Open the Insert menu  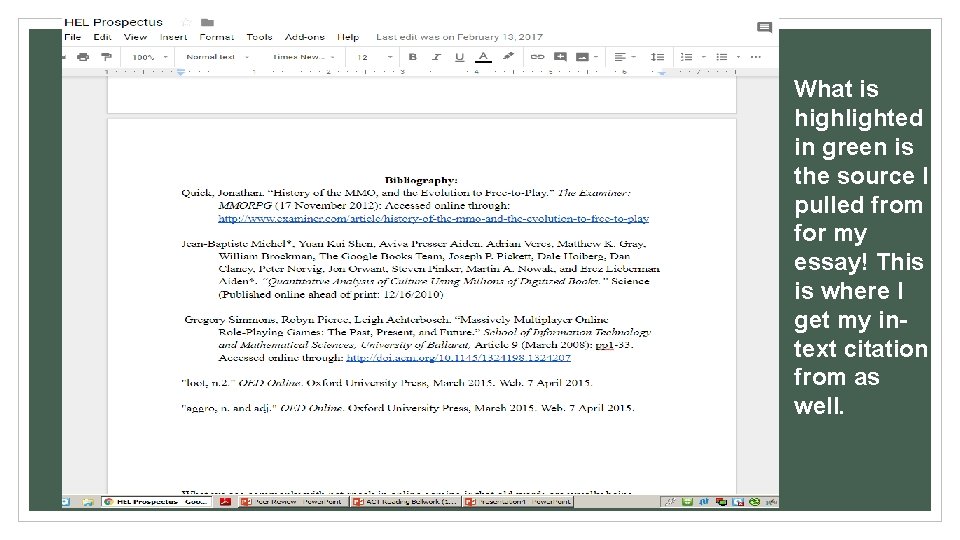click(173, 37)
